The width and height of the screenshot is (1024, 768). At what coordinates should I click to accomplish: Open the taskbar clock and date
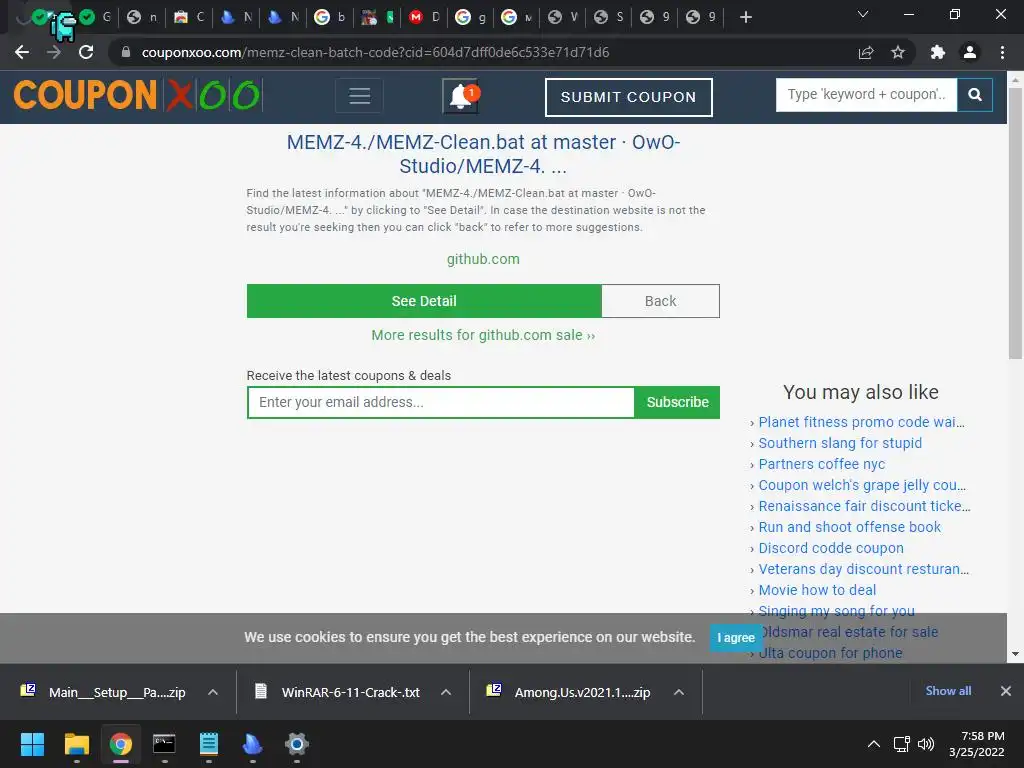click(x=977, y=744)
